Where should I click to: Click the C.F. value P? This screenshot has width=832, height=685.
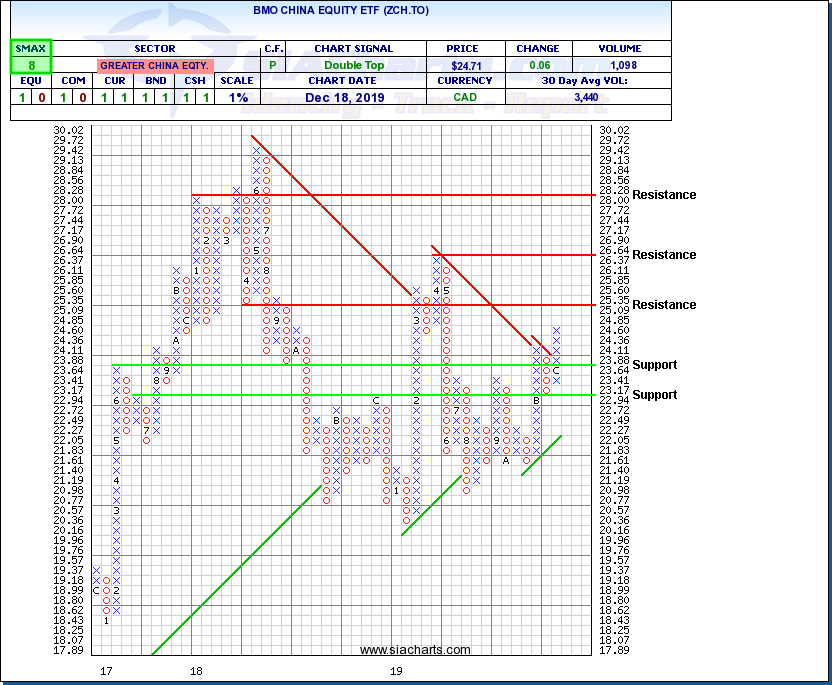tap(273, 65)
